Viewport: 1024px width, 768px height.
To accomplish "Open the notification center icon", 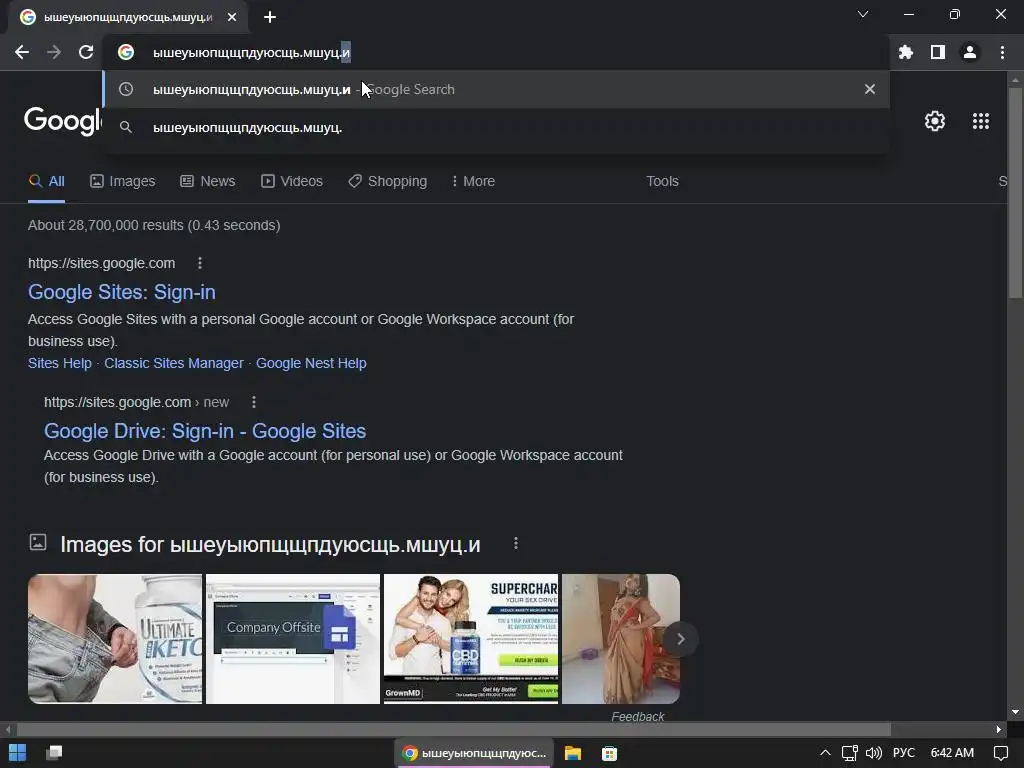I will [x=1000, y=753].
